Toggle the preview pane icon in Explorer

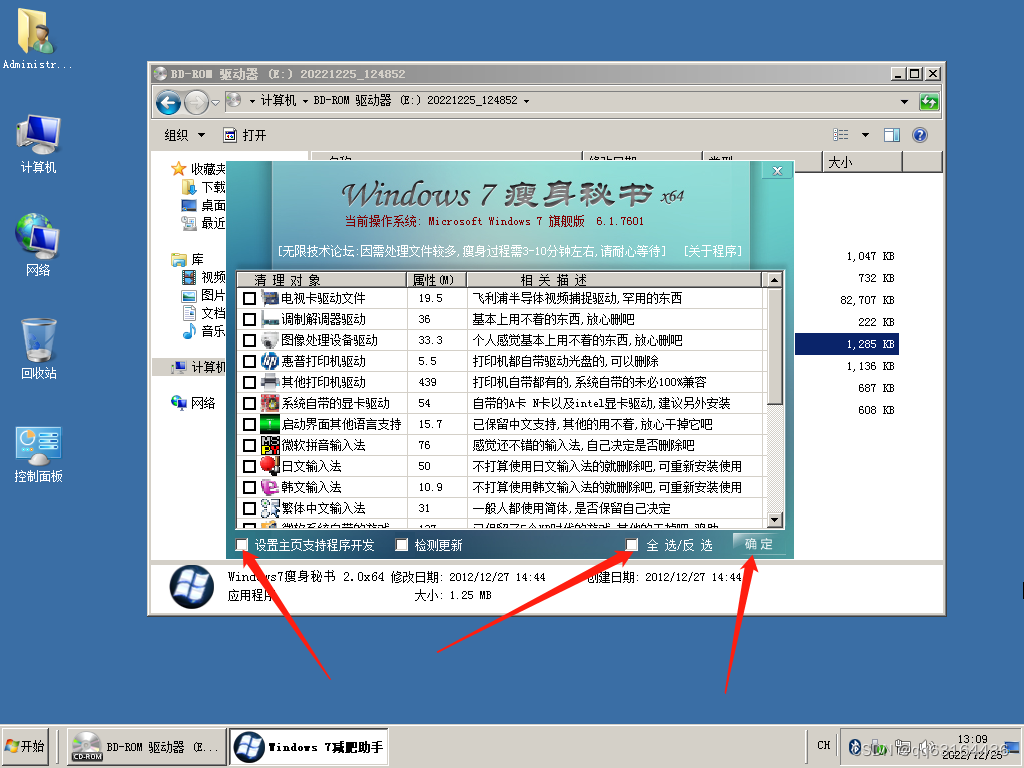pyautogui.click(x=891, y=135)
